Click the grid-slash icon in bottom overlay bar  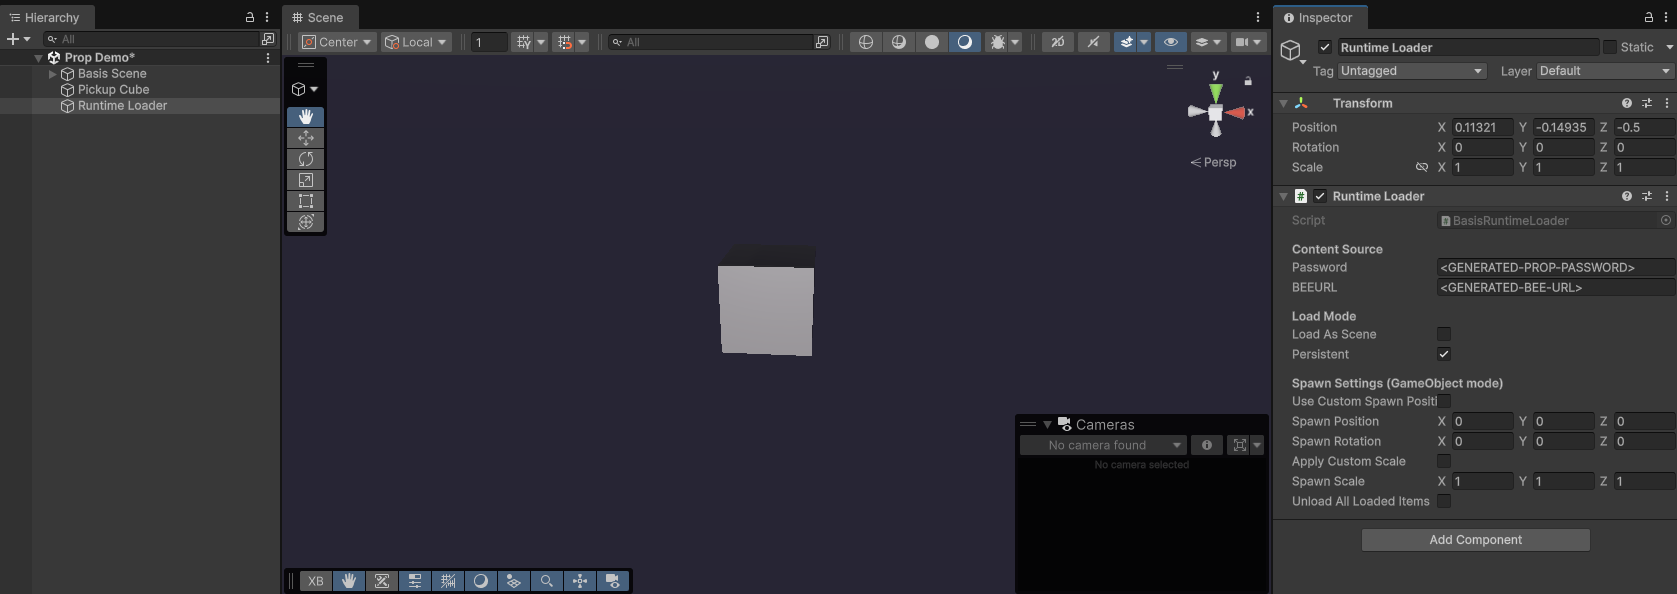click(448, 581)
